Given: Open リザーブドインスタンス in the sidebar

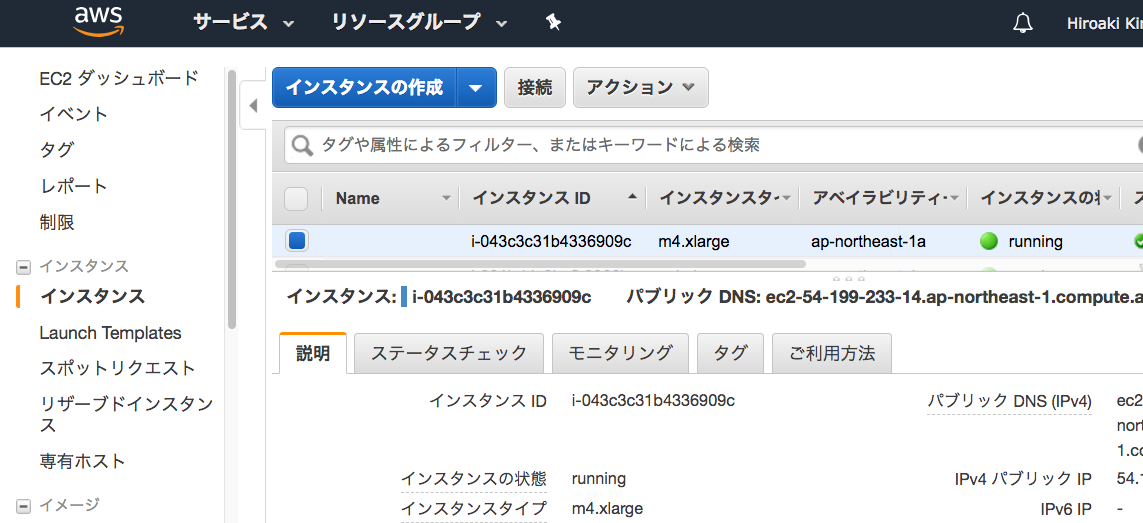Looking at the screenshot, I should (x=126, y=414).
